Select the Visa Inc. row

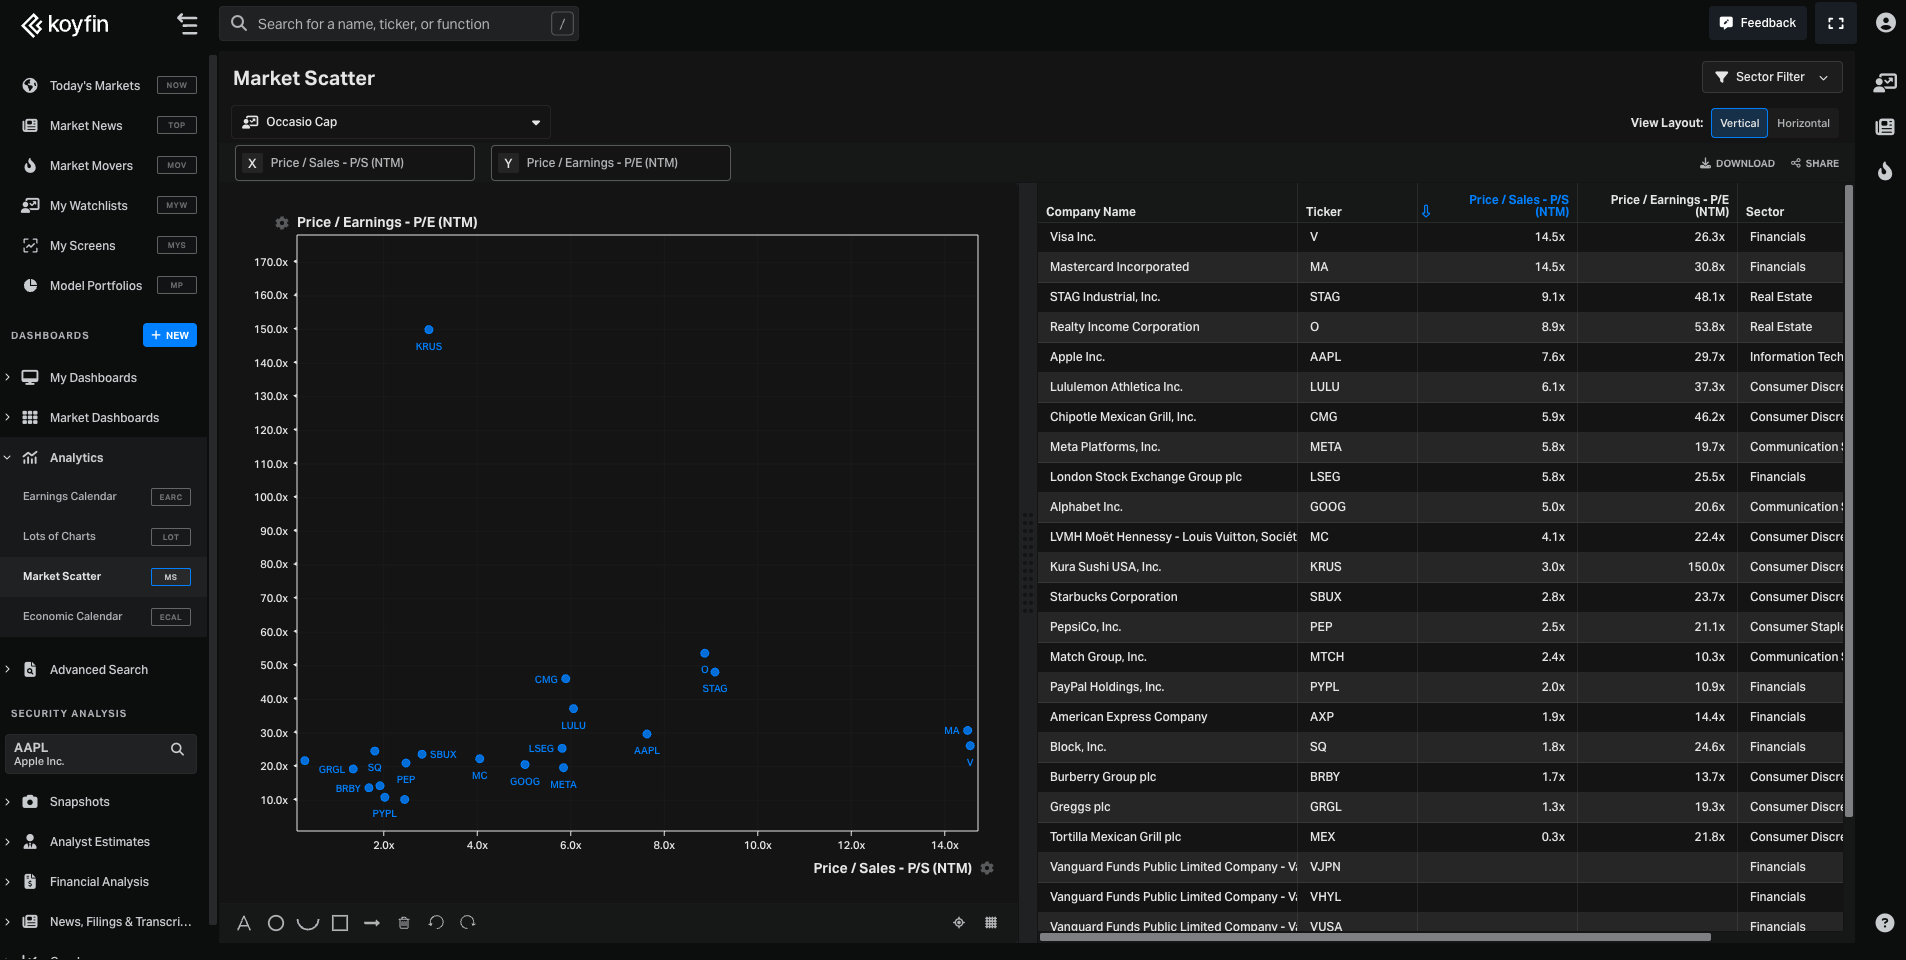(x=1440, y=237)
